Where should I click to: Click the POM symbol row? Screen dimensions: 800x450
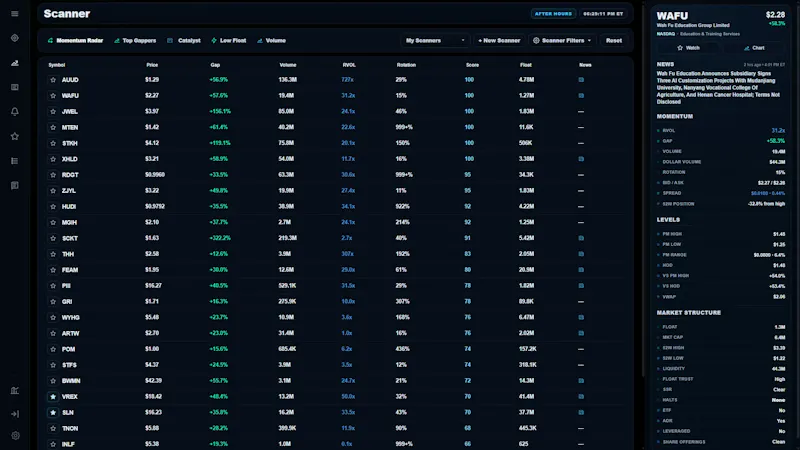point(337,349)
